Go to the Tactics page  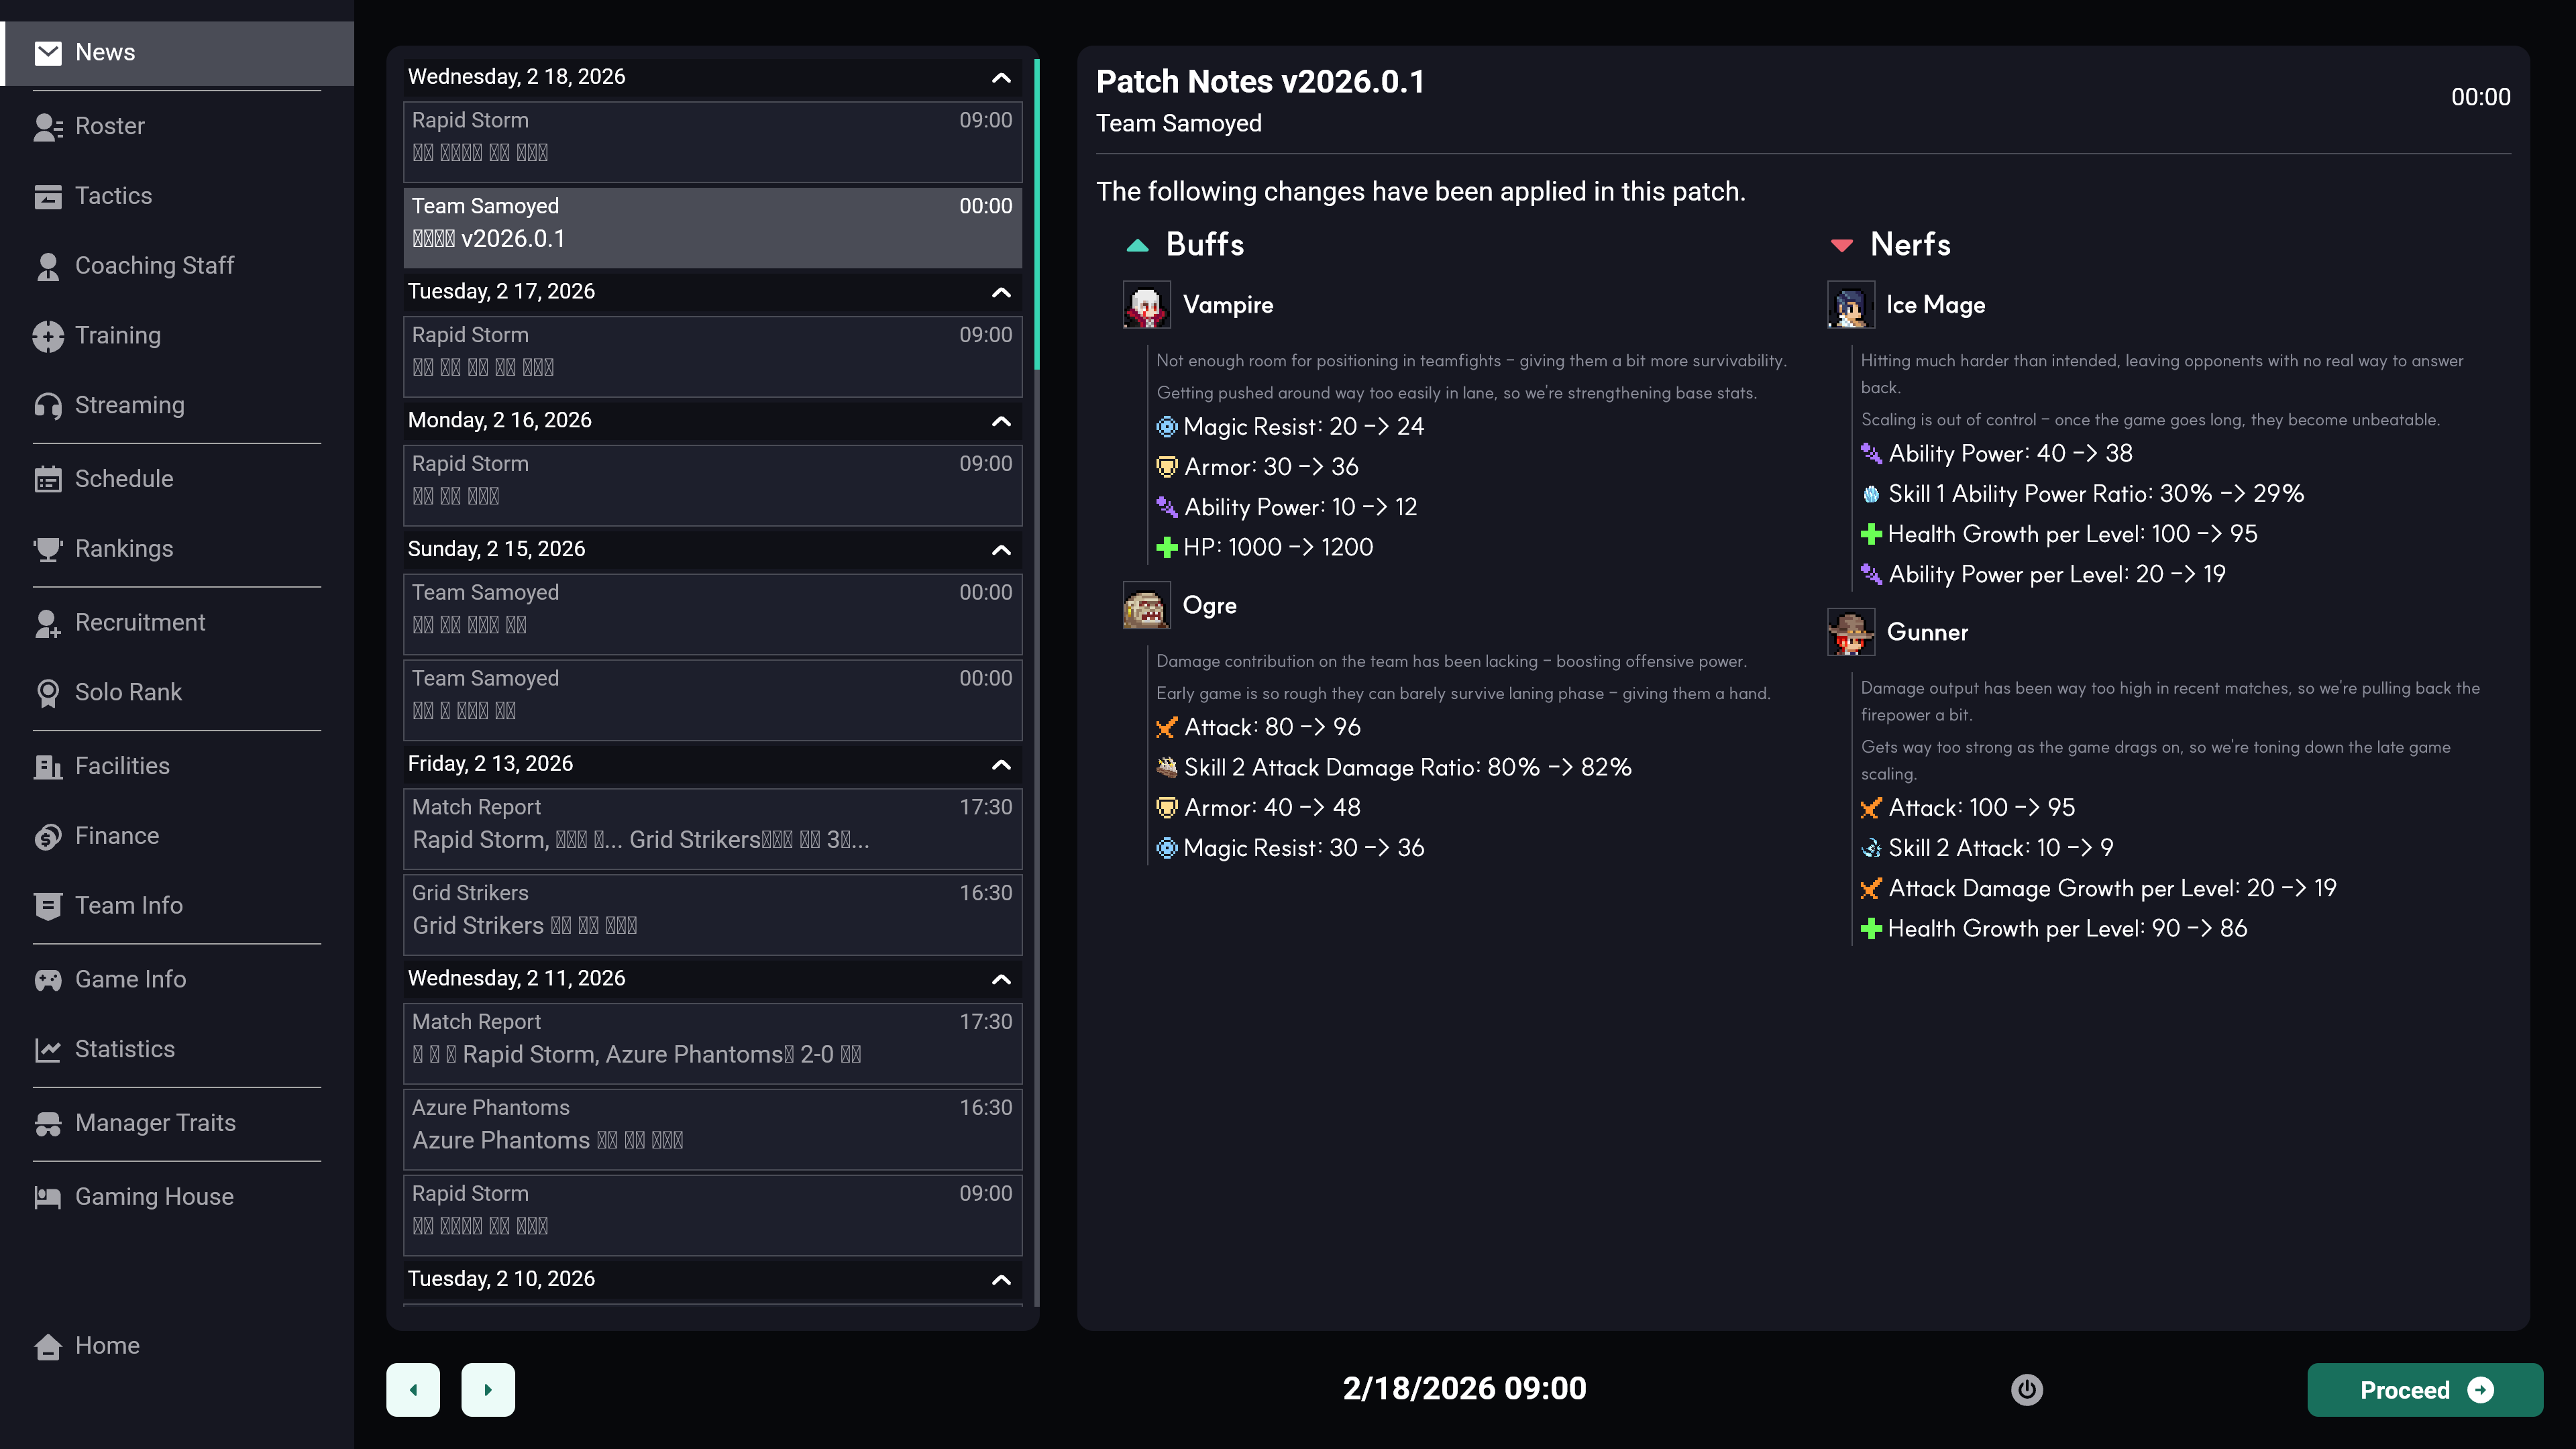113,196
